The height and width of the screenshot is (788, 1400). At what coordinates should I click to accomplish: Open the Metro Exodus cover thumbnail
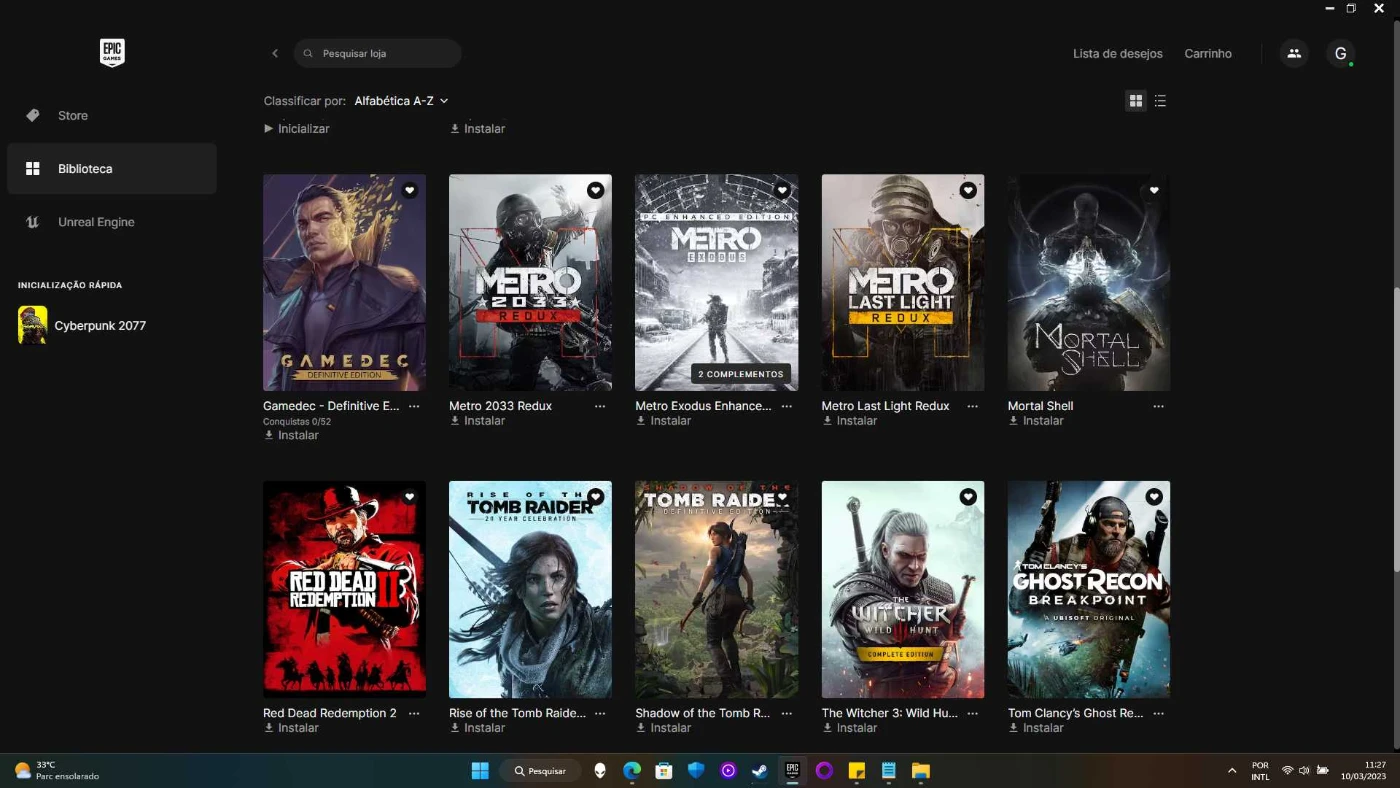click(x=716, y=282)
